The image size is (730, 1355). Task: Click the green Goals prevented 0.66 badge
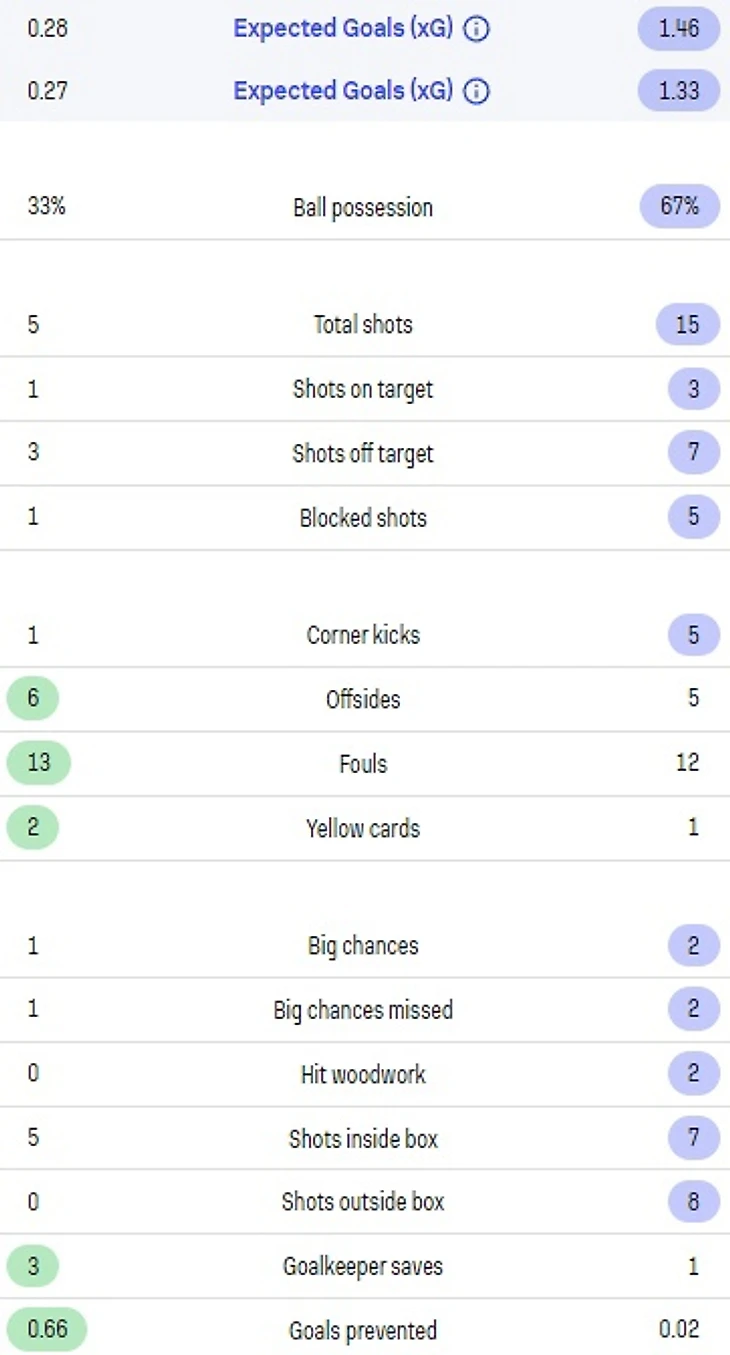tap(46, 1331)
